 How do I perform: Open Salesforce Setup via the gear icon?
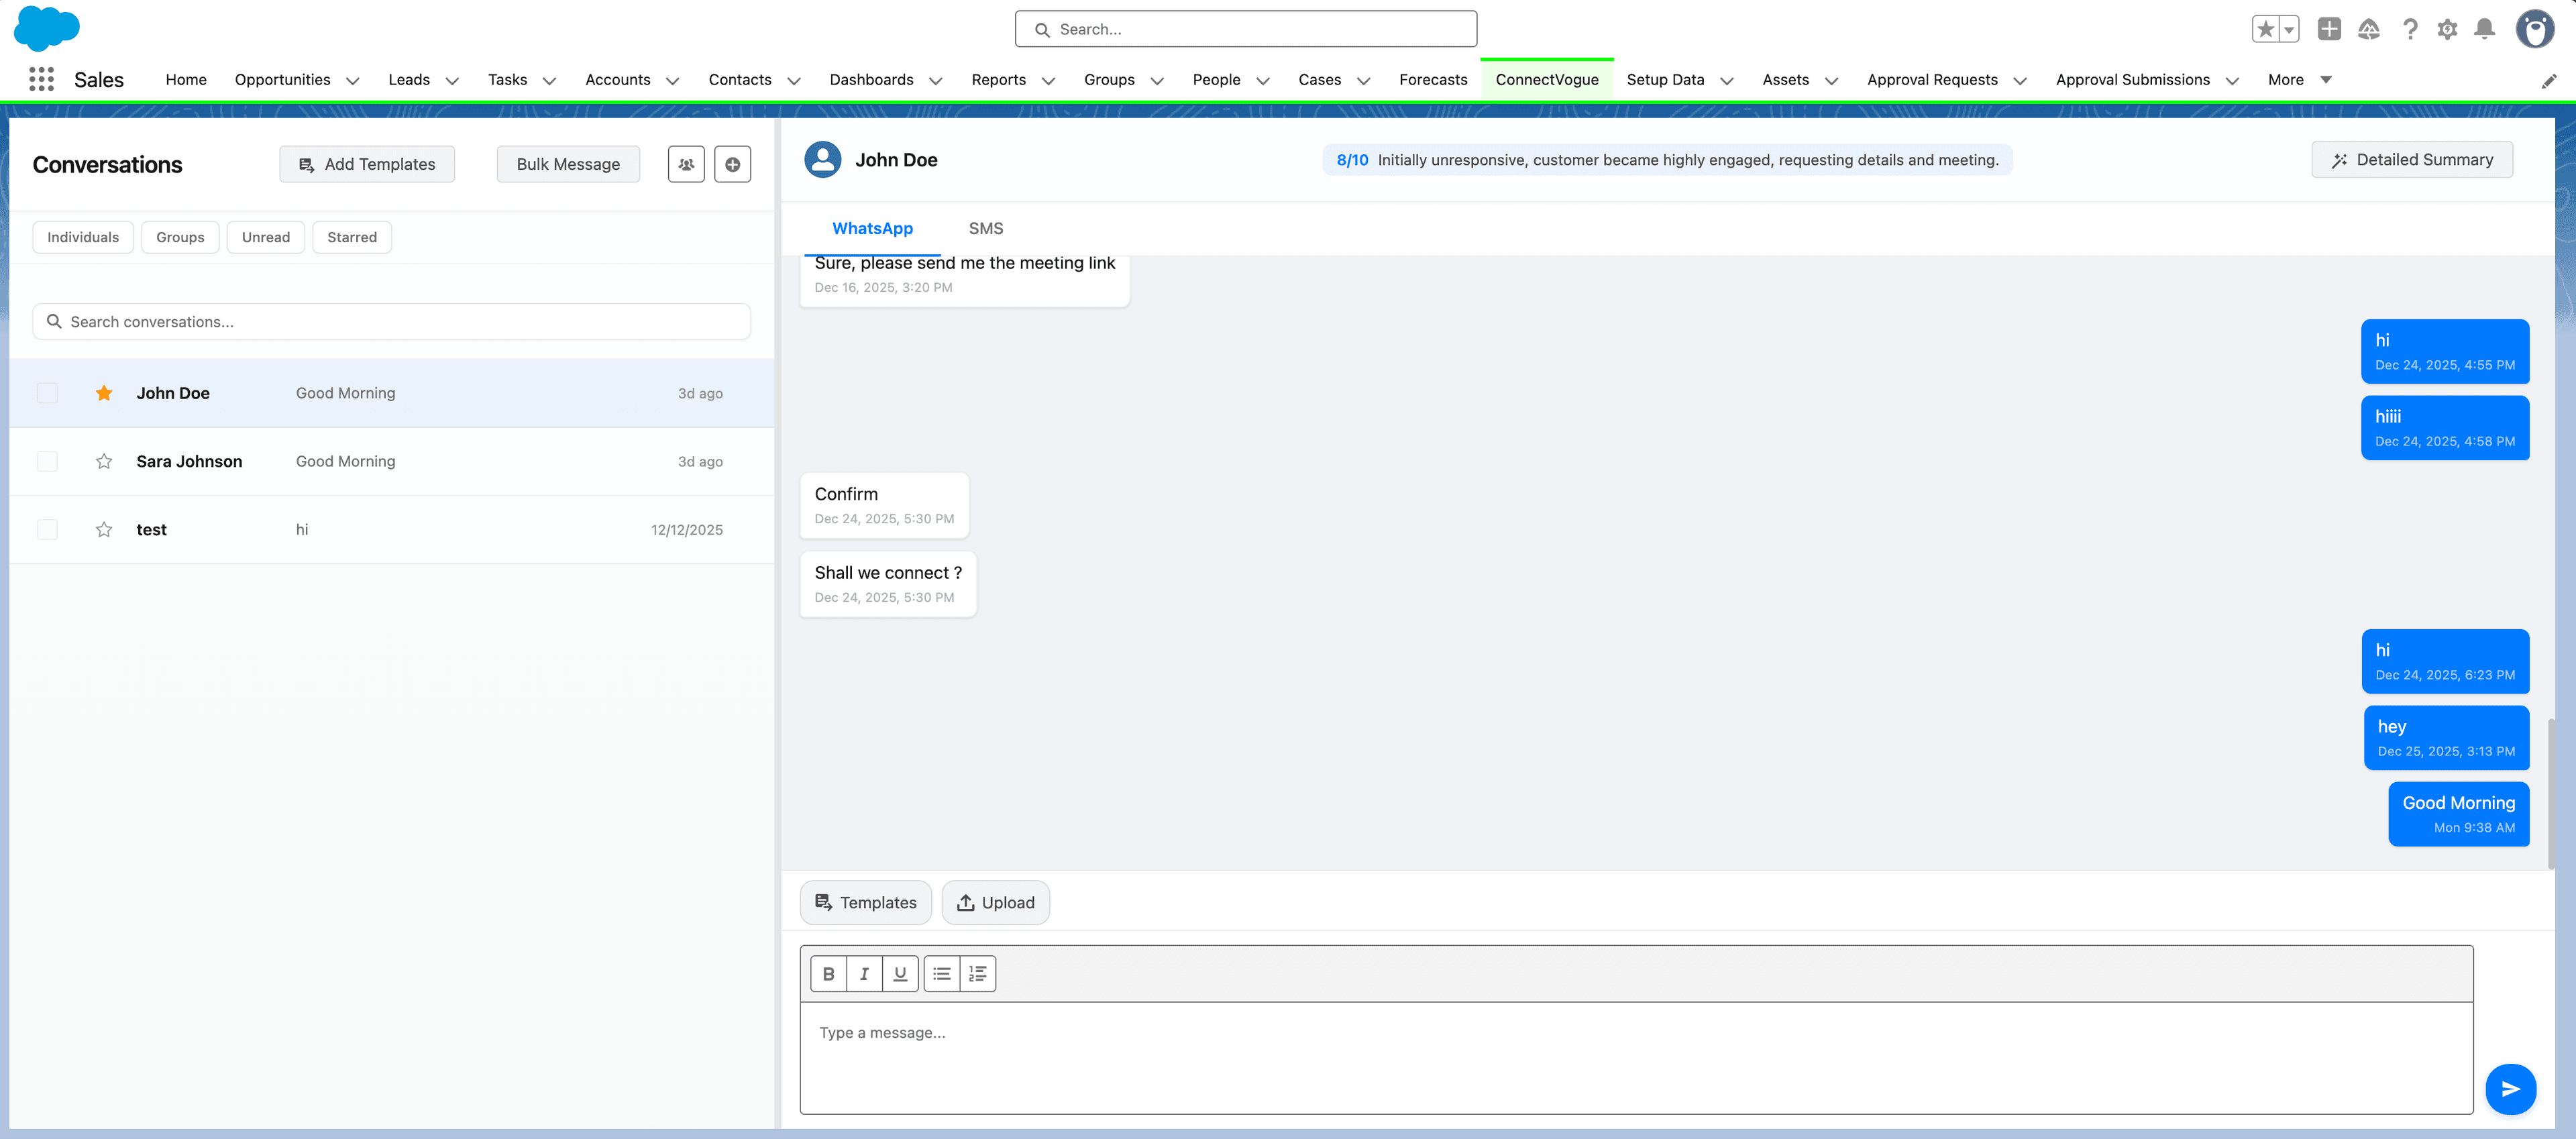(2448, 29)
